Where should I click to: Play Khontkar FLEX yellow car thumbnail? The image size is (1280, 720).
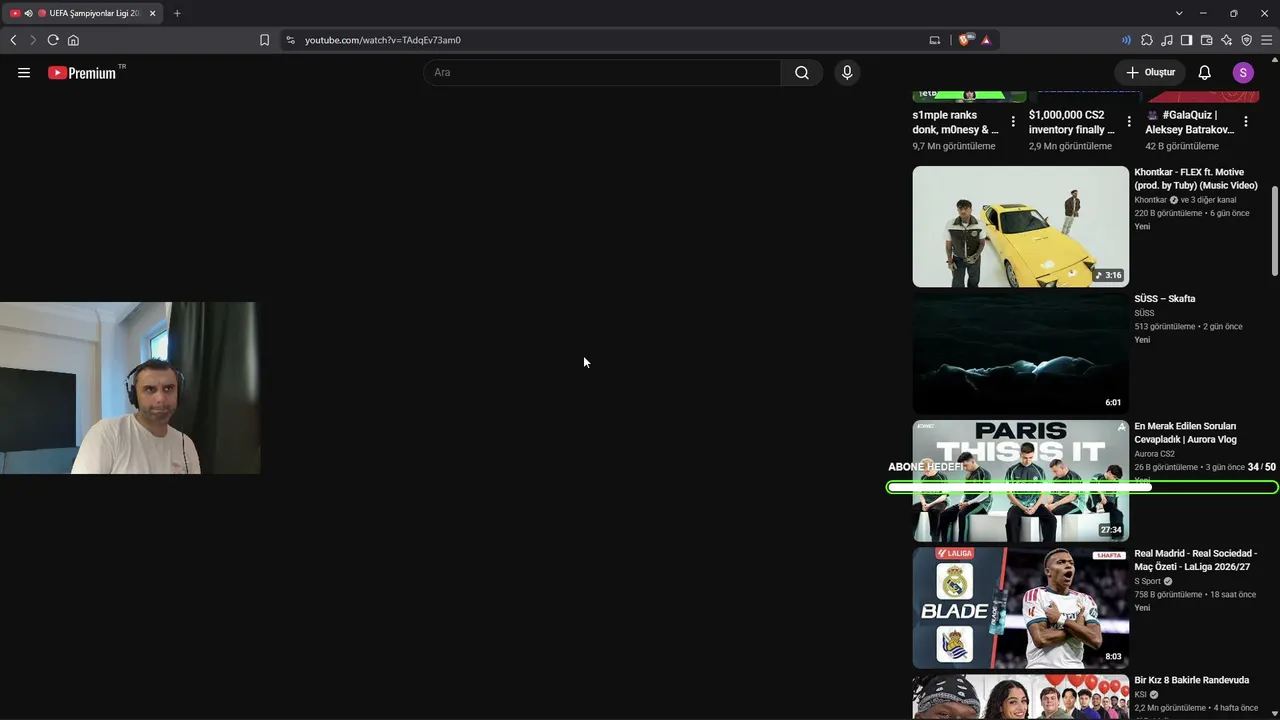pos(1020,227)
